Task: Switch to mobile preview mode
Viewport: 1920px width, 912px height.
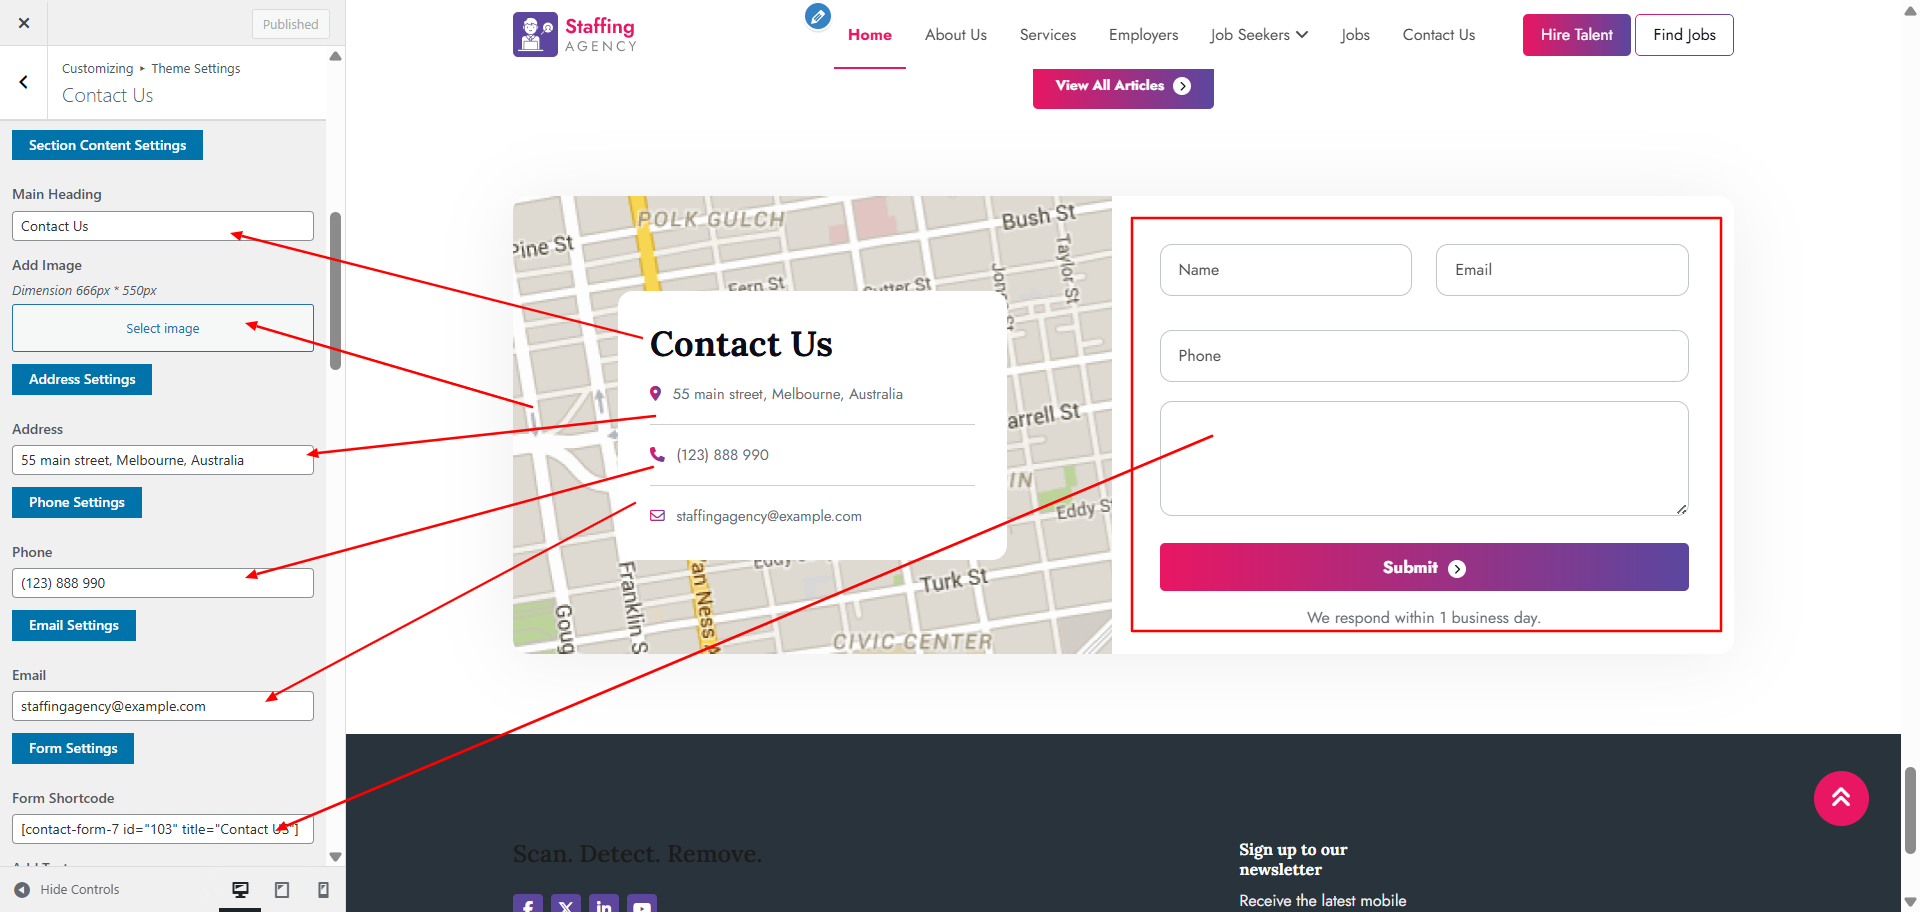Action: coord(322,889)
